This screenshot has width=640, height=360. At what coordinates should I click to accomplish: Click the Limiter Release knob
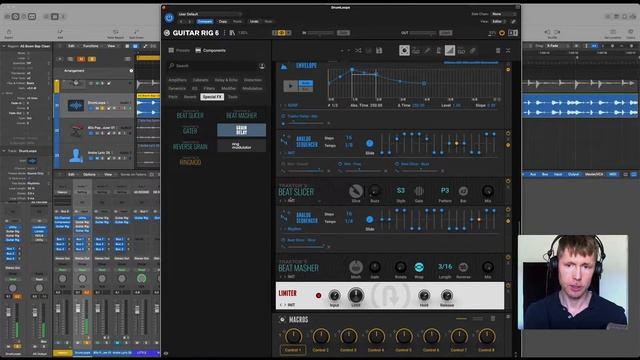coord(447,296)
